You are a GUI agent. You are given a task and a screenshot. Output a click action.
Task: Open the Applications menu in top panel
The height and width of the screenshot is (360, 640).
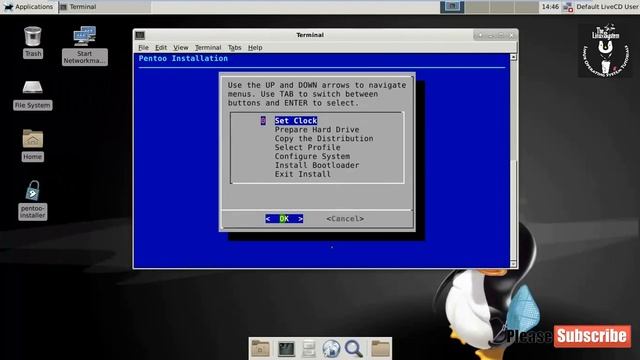click(29, 7)
